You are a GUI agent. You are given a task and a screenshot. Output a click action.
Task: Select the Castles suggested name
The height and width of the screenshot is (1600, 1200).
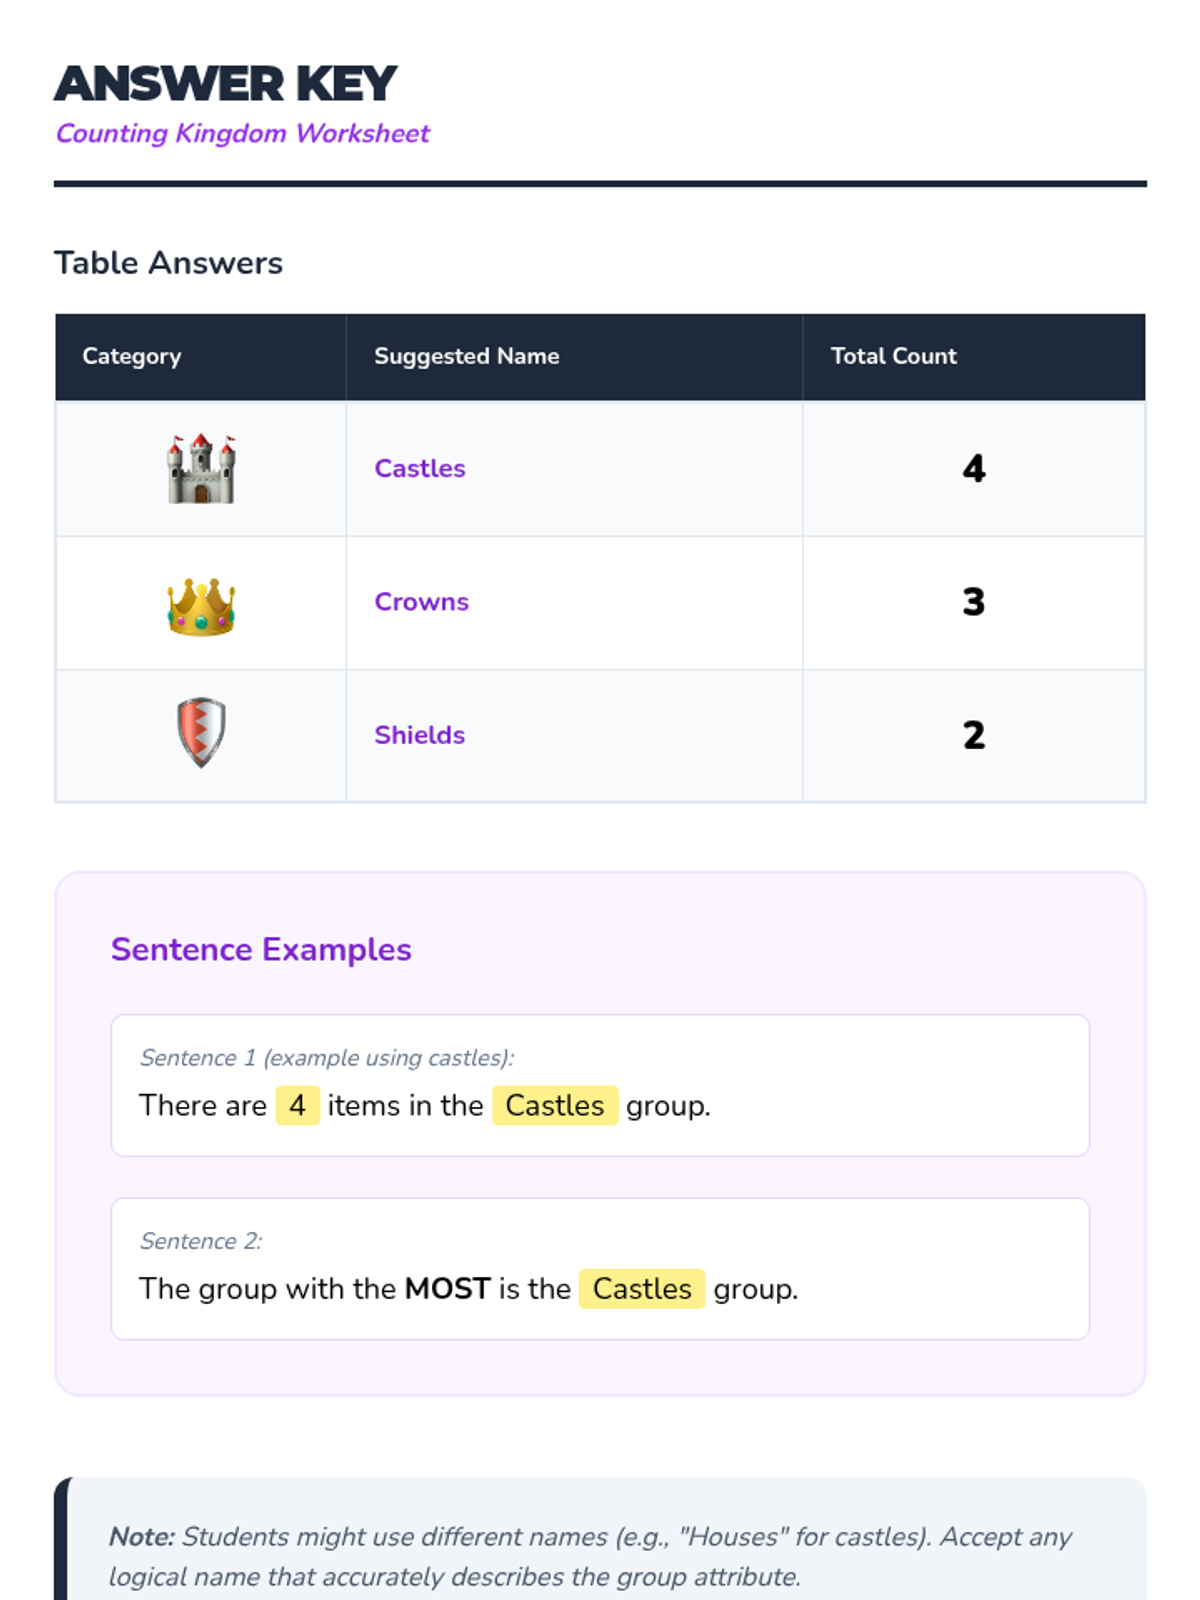(420, 469)
